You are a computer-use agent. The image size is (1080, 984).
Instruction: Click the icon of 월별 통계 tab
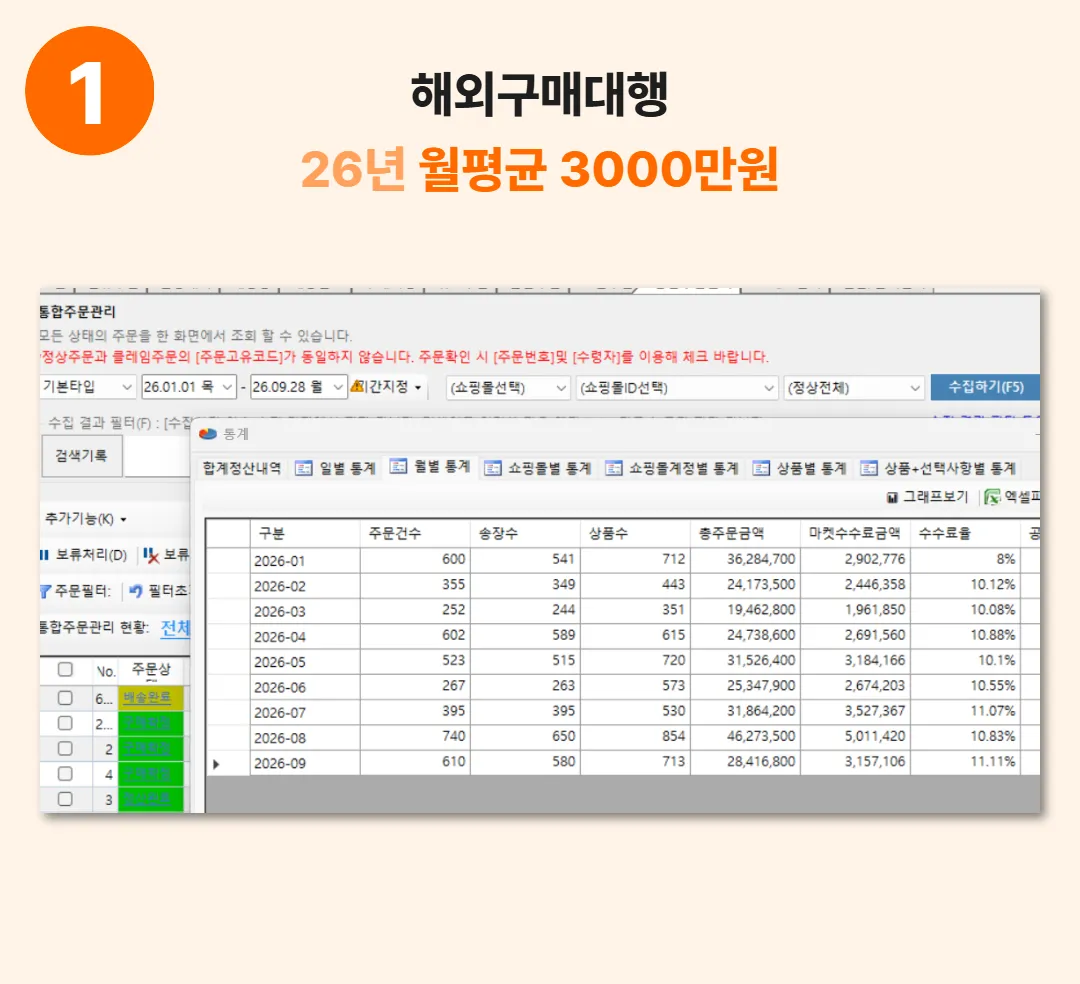[398, 467]
